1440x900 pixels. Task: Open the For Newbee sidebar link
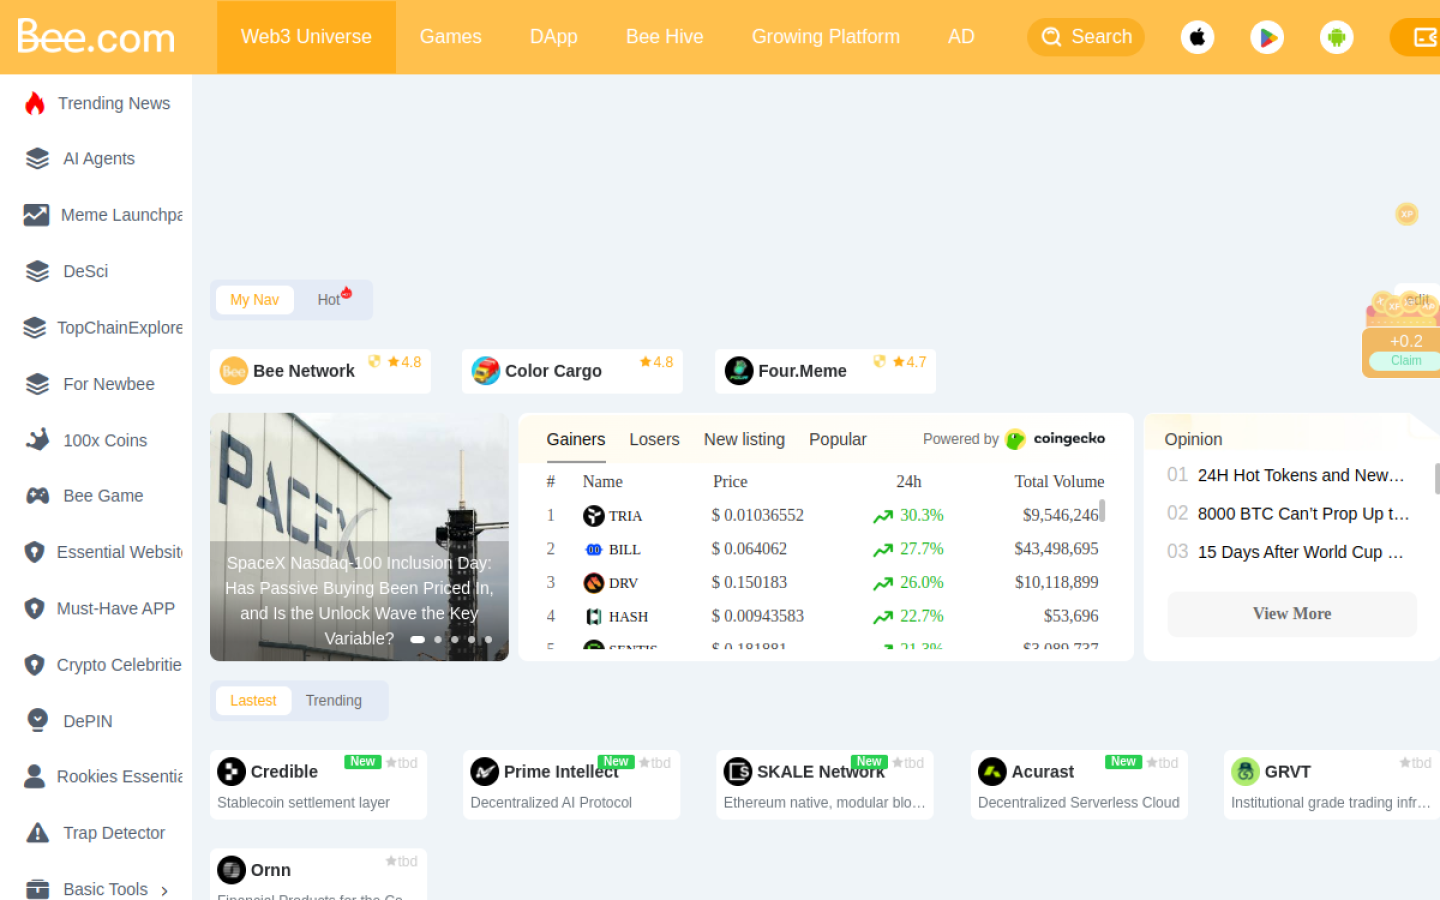coord(109,384)
